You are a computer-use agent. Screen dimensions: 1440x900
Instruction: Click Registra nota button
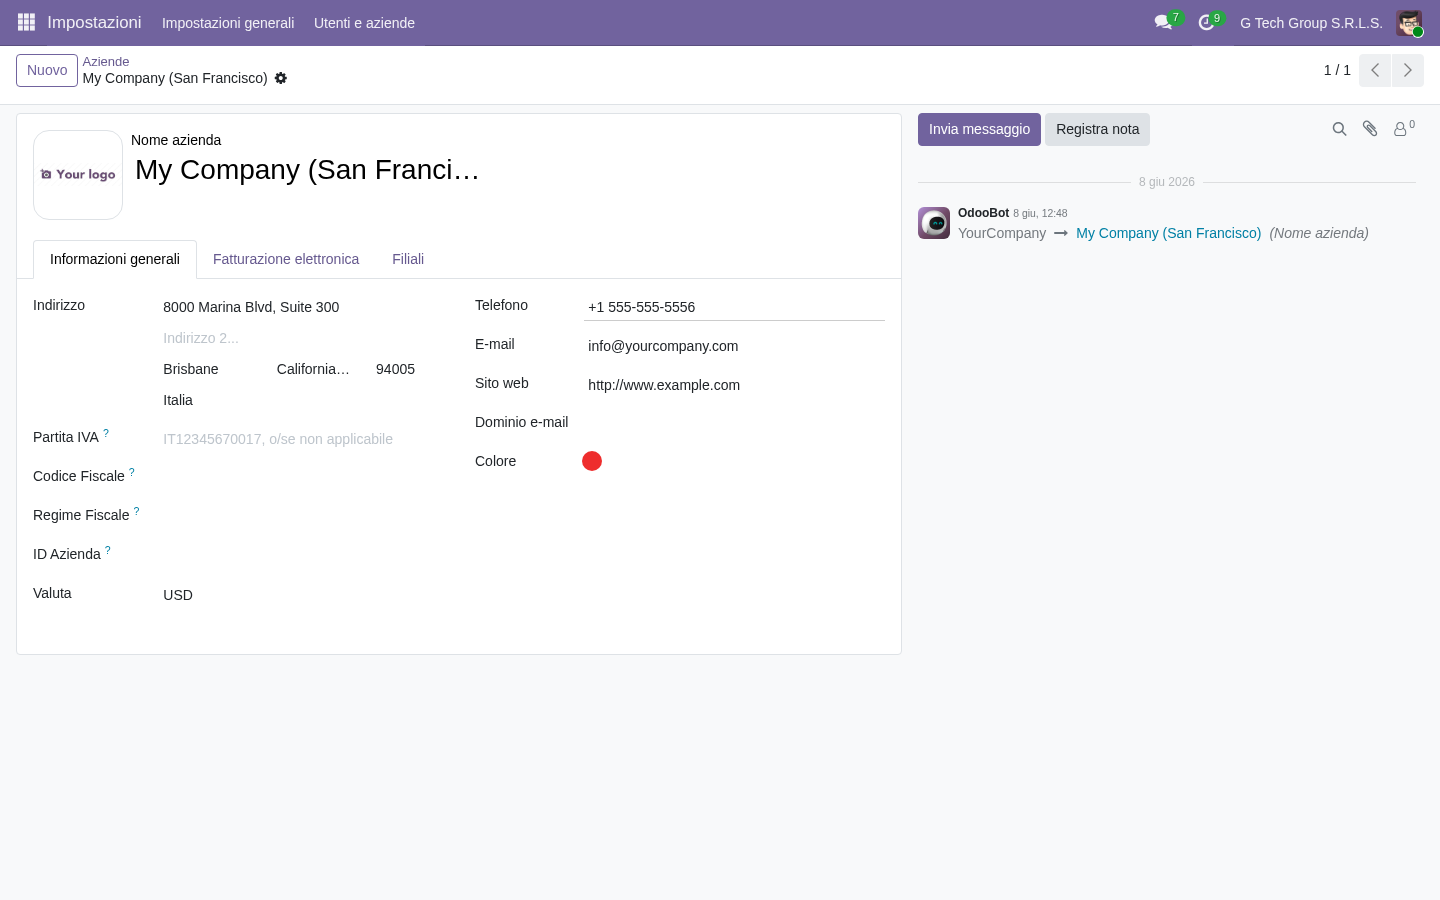click(x=1097, y=129)
